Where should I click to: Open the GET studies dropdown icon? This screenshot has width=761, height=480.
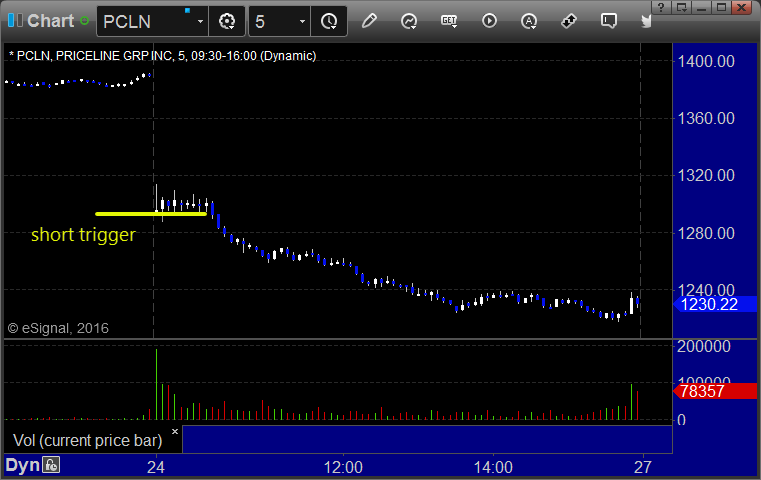pyautogui.click(x=449, y=21)
